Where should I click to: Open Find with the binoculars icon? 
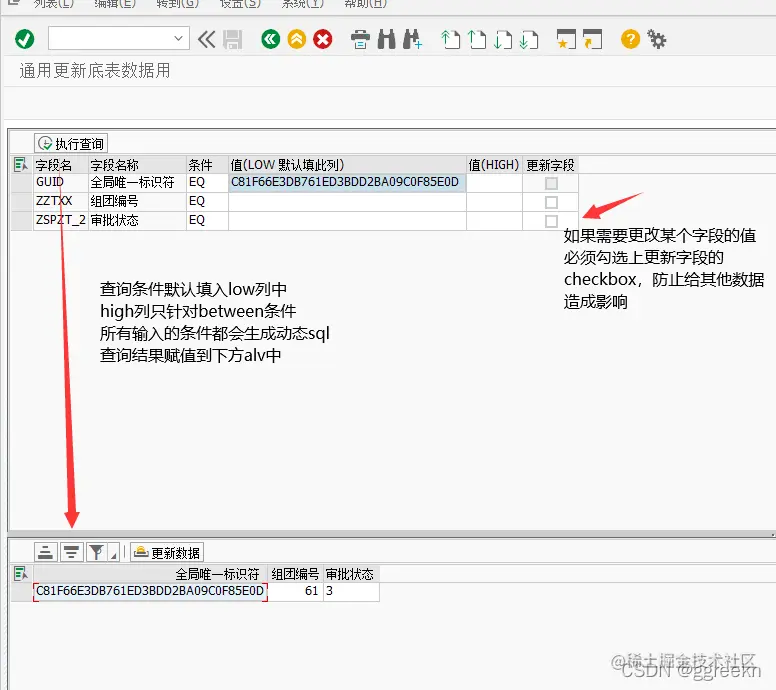(387, 39)
